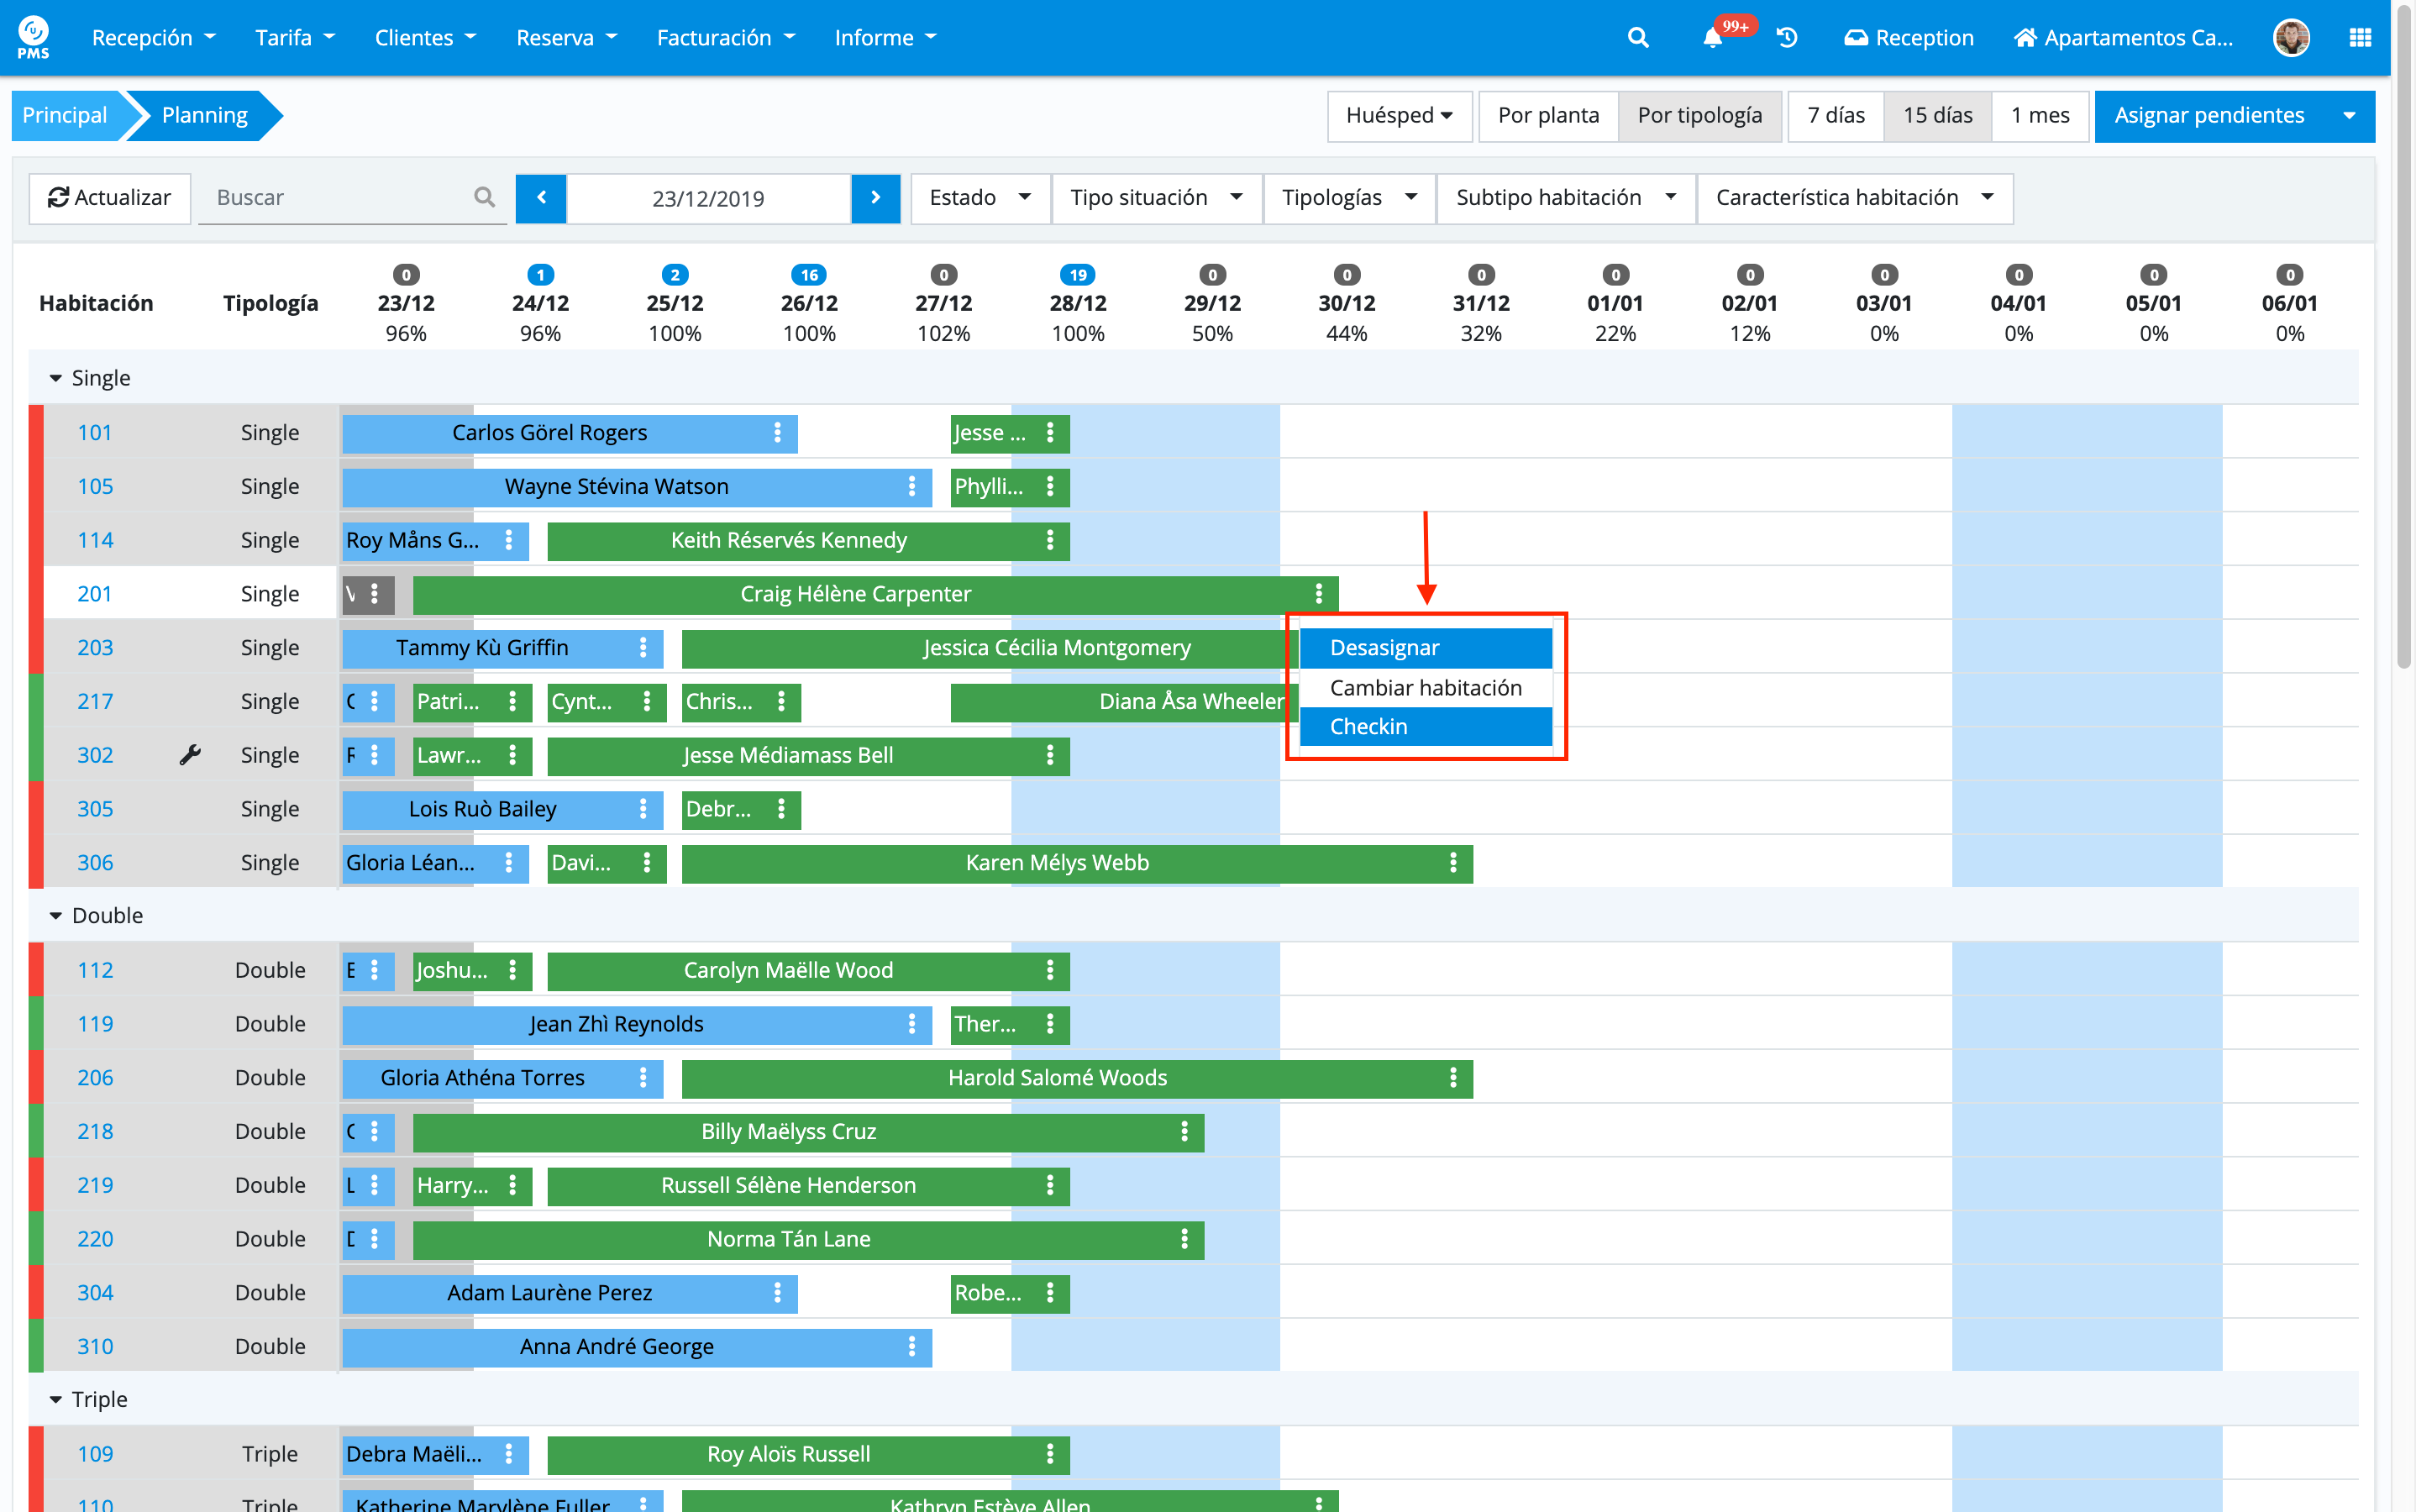Expand the Tipologías dropdown
The image size is (2416, 1512).
click(x=1348, y=198)
